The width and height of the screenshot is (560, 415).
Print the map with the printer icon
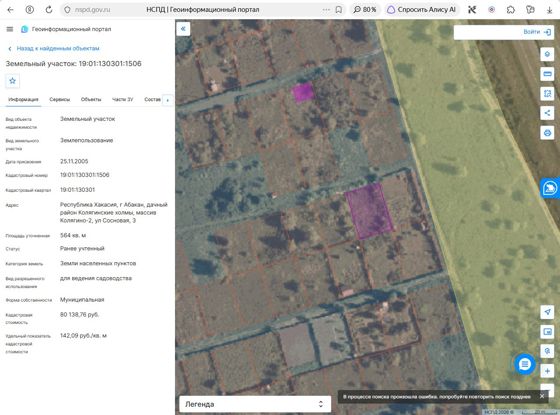(x=547, y=133)
